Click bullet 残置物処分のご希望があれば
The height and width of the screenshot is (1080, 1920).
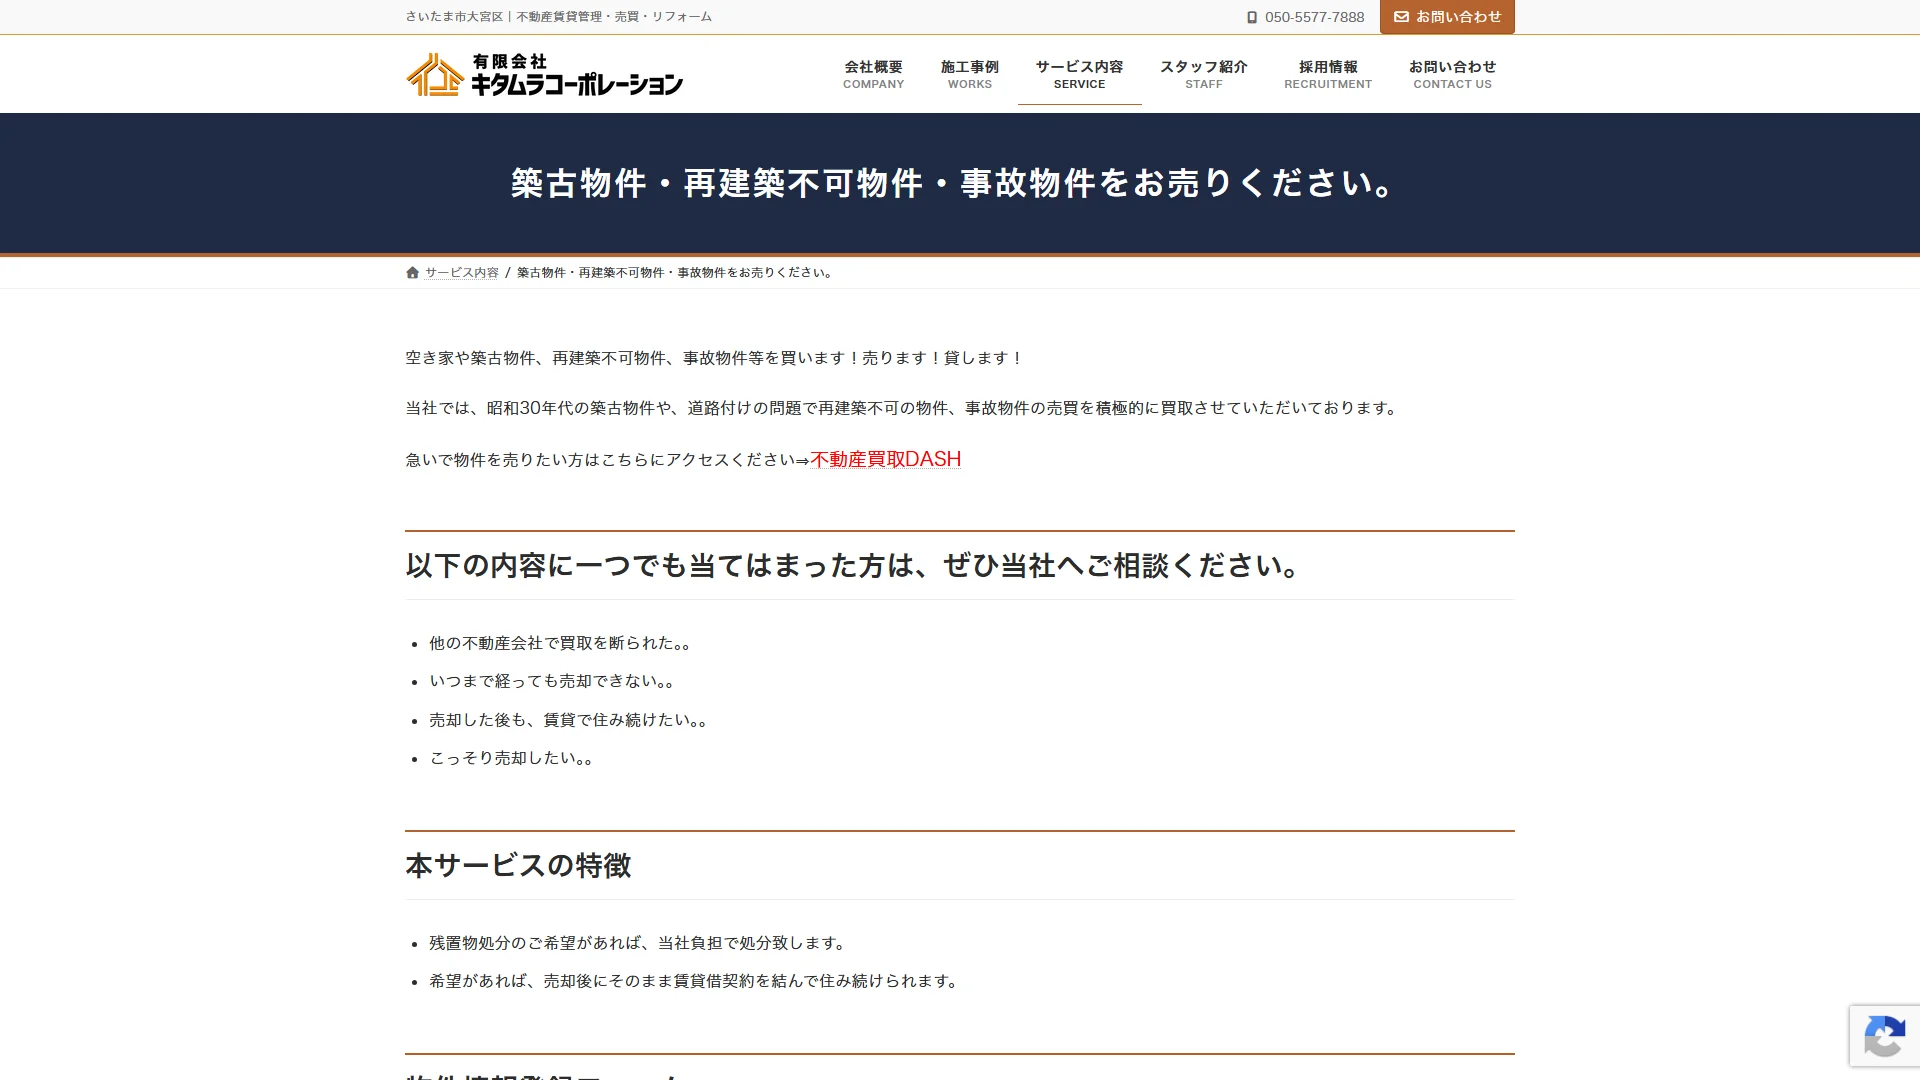[x=639, y=943]
